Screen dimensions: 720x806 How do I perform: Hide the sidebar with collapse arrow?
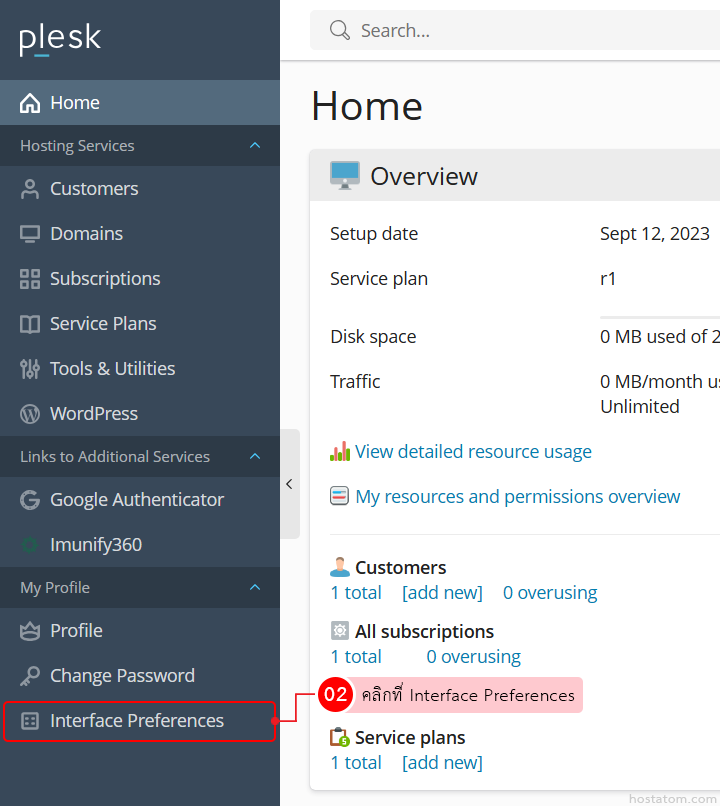pos(289,484)
